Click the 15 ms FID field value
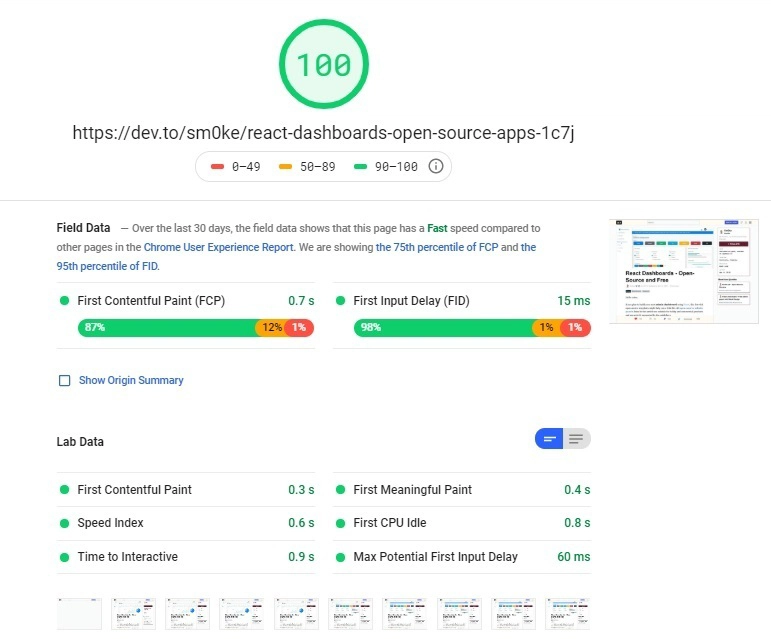Image resolution: width=771 pixels, height=639 pixels. tap(574, 301)
